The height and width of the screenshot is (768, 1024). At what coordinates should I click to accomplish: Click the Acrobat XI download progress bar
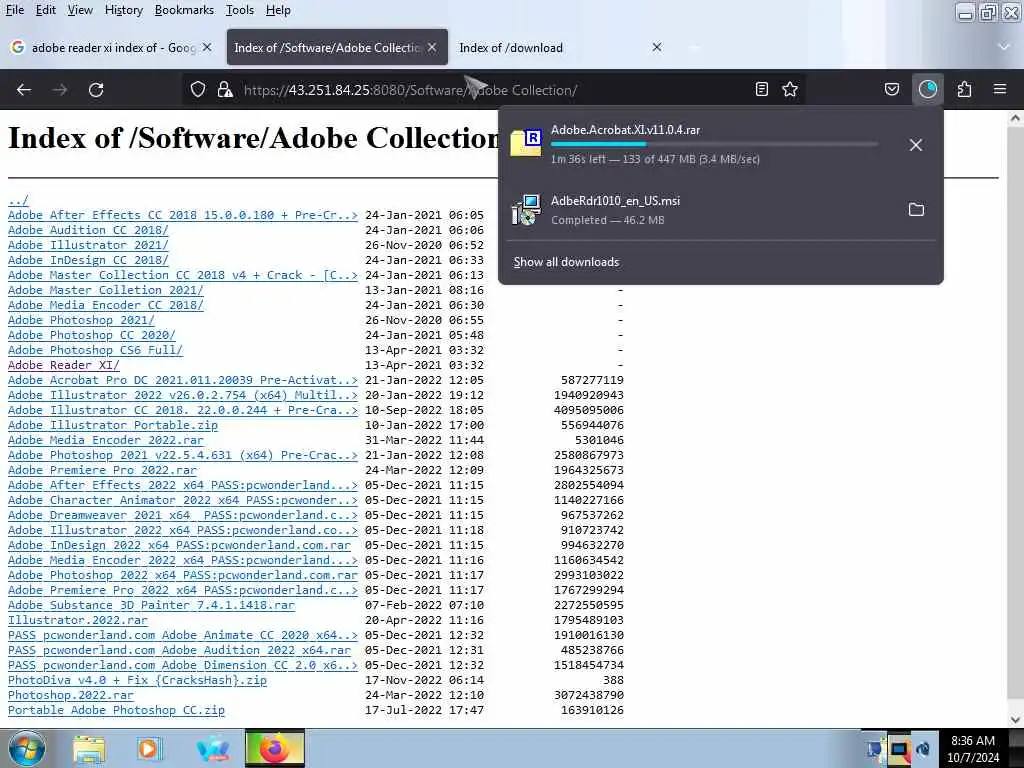coord(714,144)
